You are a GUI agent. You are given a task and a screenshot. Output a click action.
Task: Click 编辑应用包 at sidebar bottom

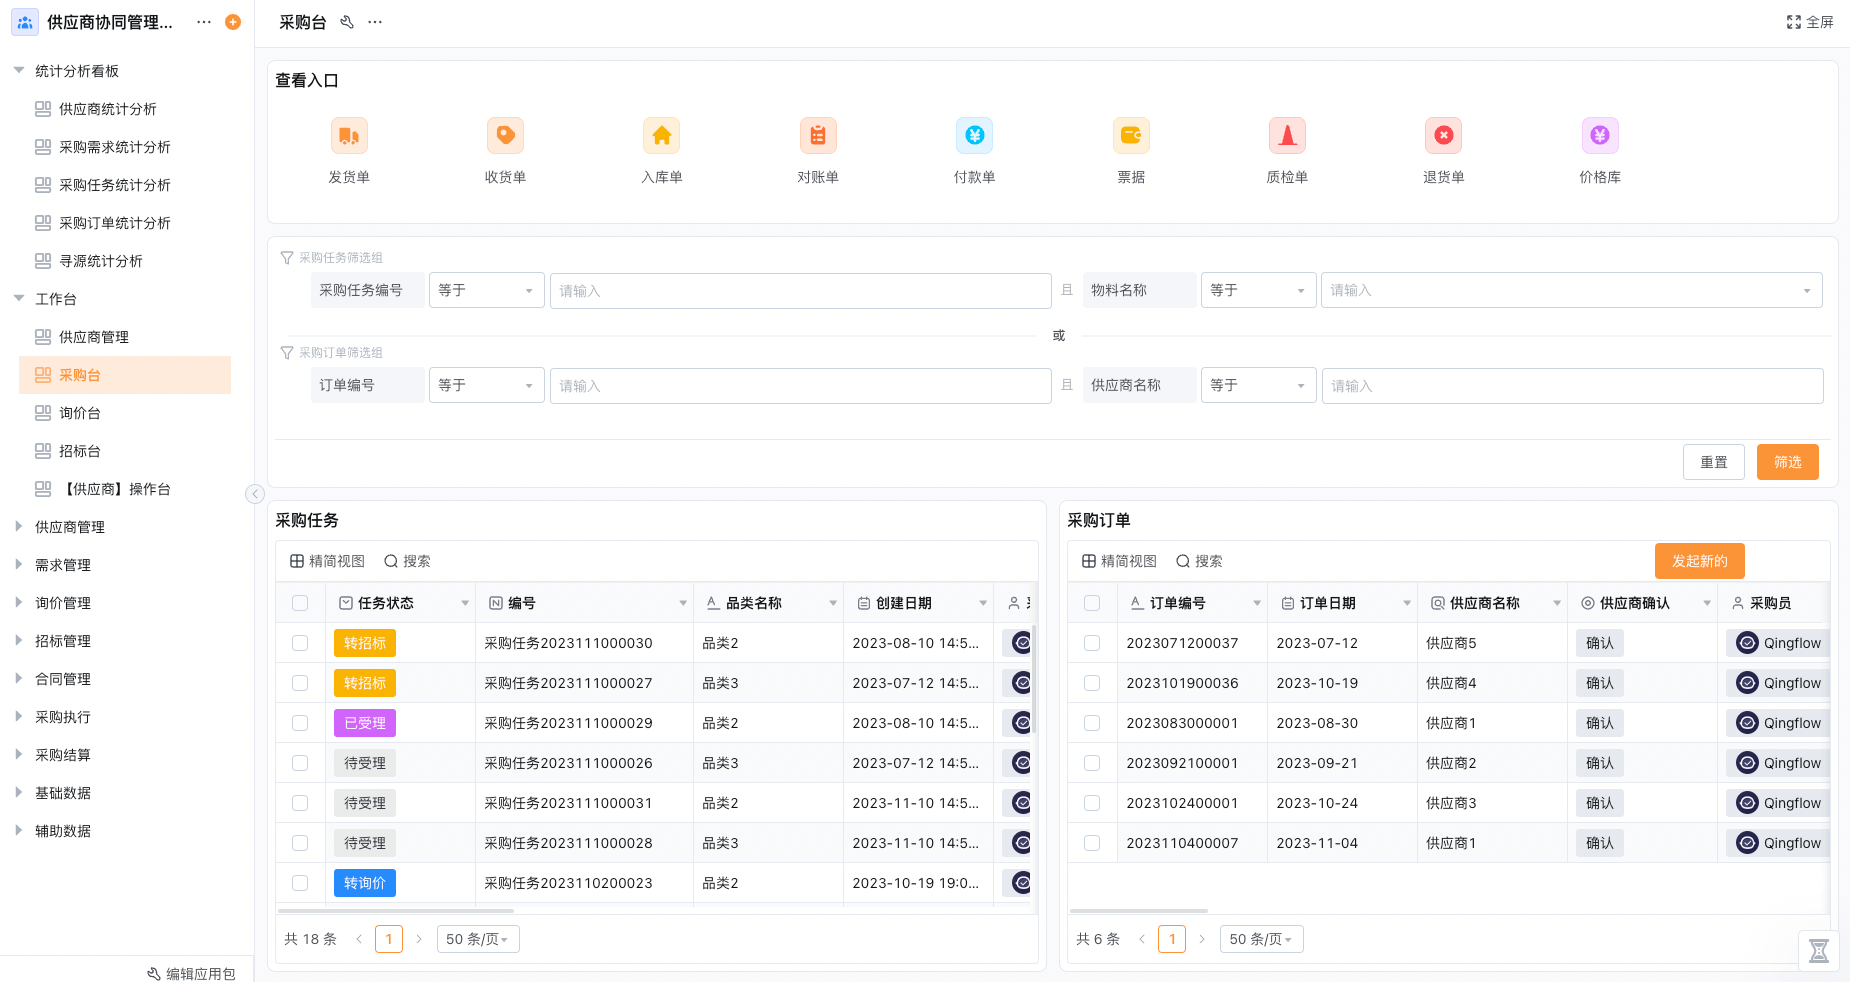(192, 973)
